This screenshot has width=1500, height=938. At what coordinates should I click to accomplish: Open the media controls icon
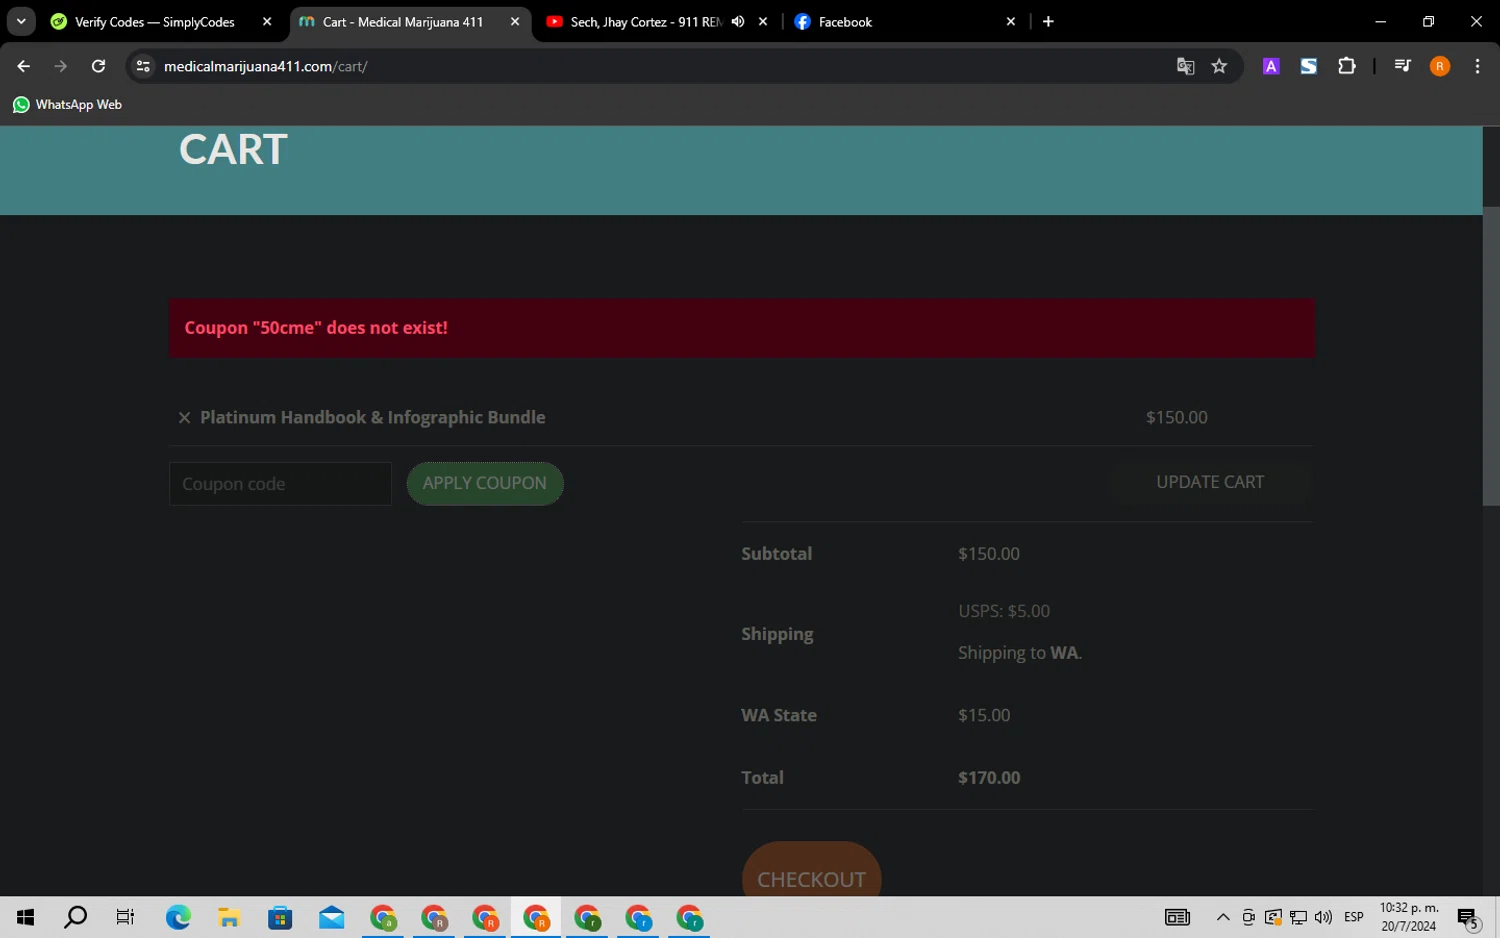(1402, 66)
